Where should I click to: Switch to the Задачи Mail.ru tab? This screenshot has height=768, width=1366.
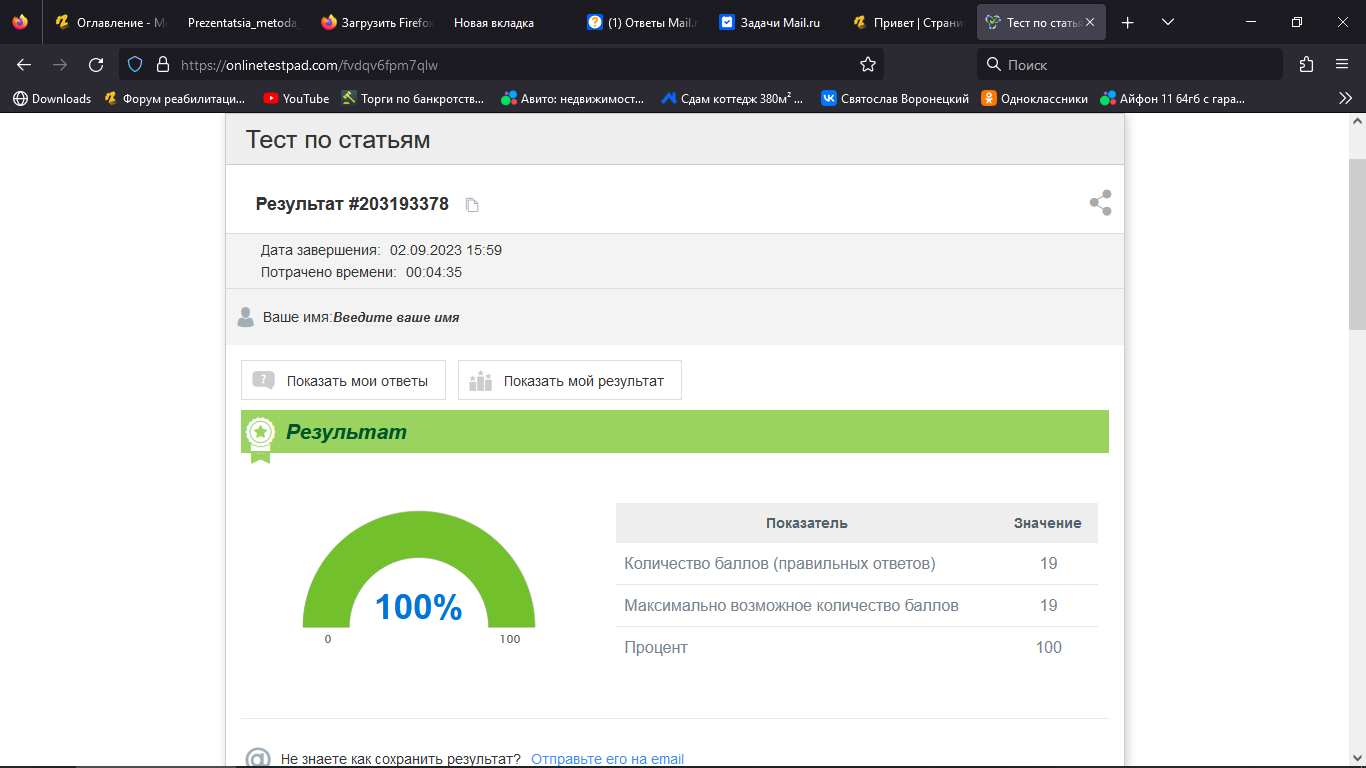(x=770, y=22)
